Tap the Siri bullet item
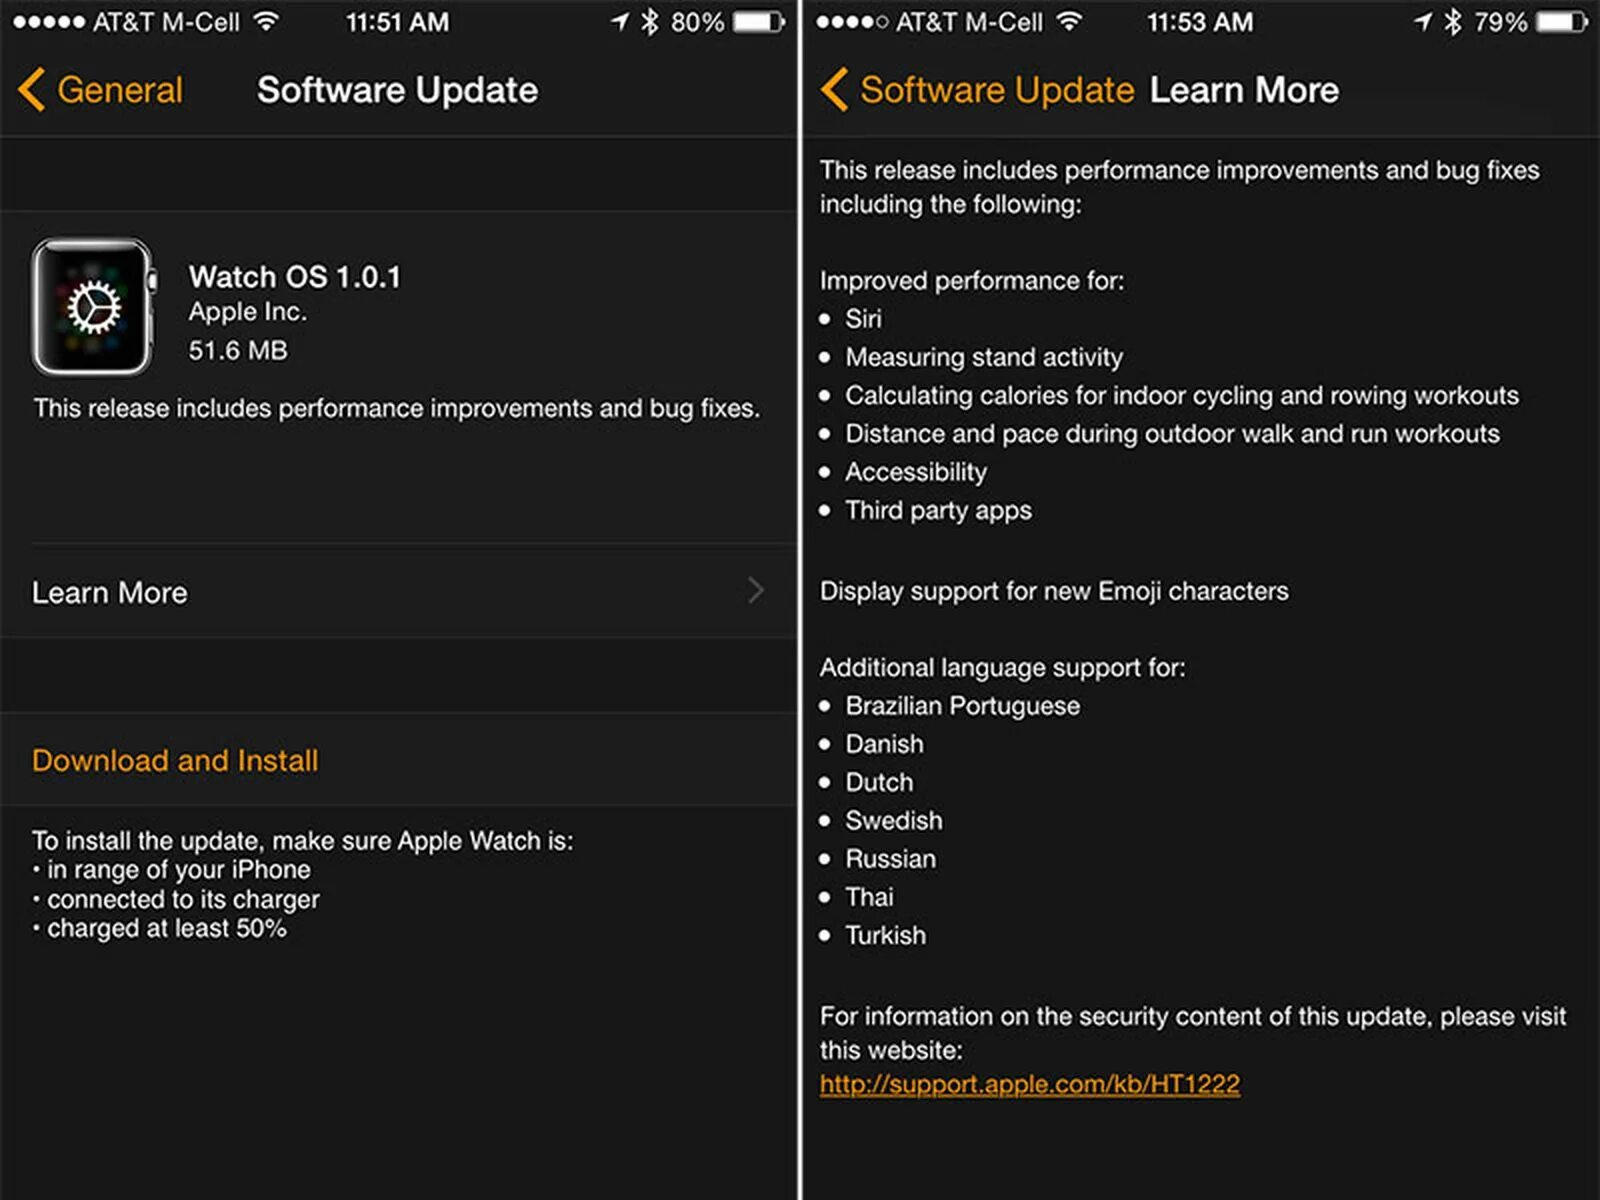1600x1200 pixels. [863, 319]
